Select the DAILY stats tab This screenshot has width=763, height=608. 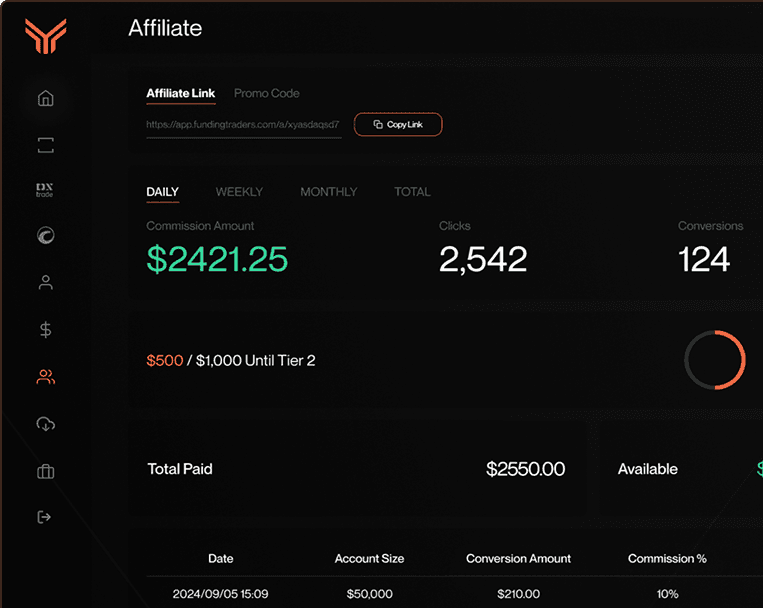tap(163, 192)
